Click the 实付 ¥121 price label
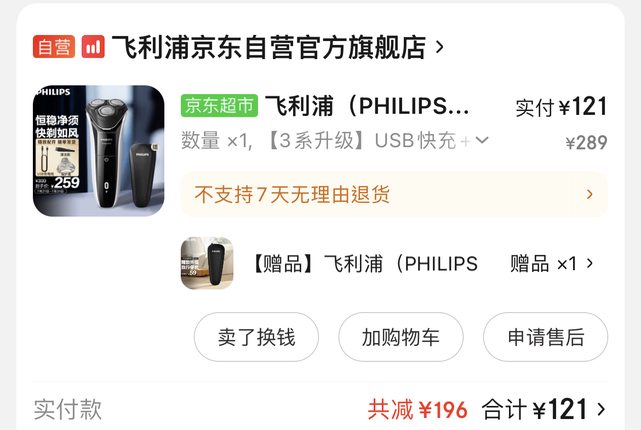This screenshot has width=641, height=430. pos(561,107)
